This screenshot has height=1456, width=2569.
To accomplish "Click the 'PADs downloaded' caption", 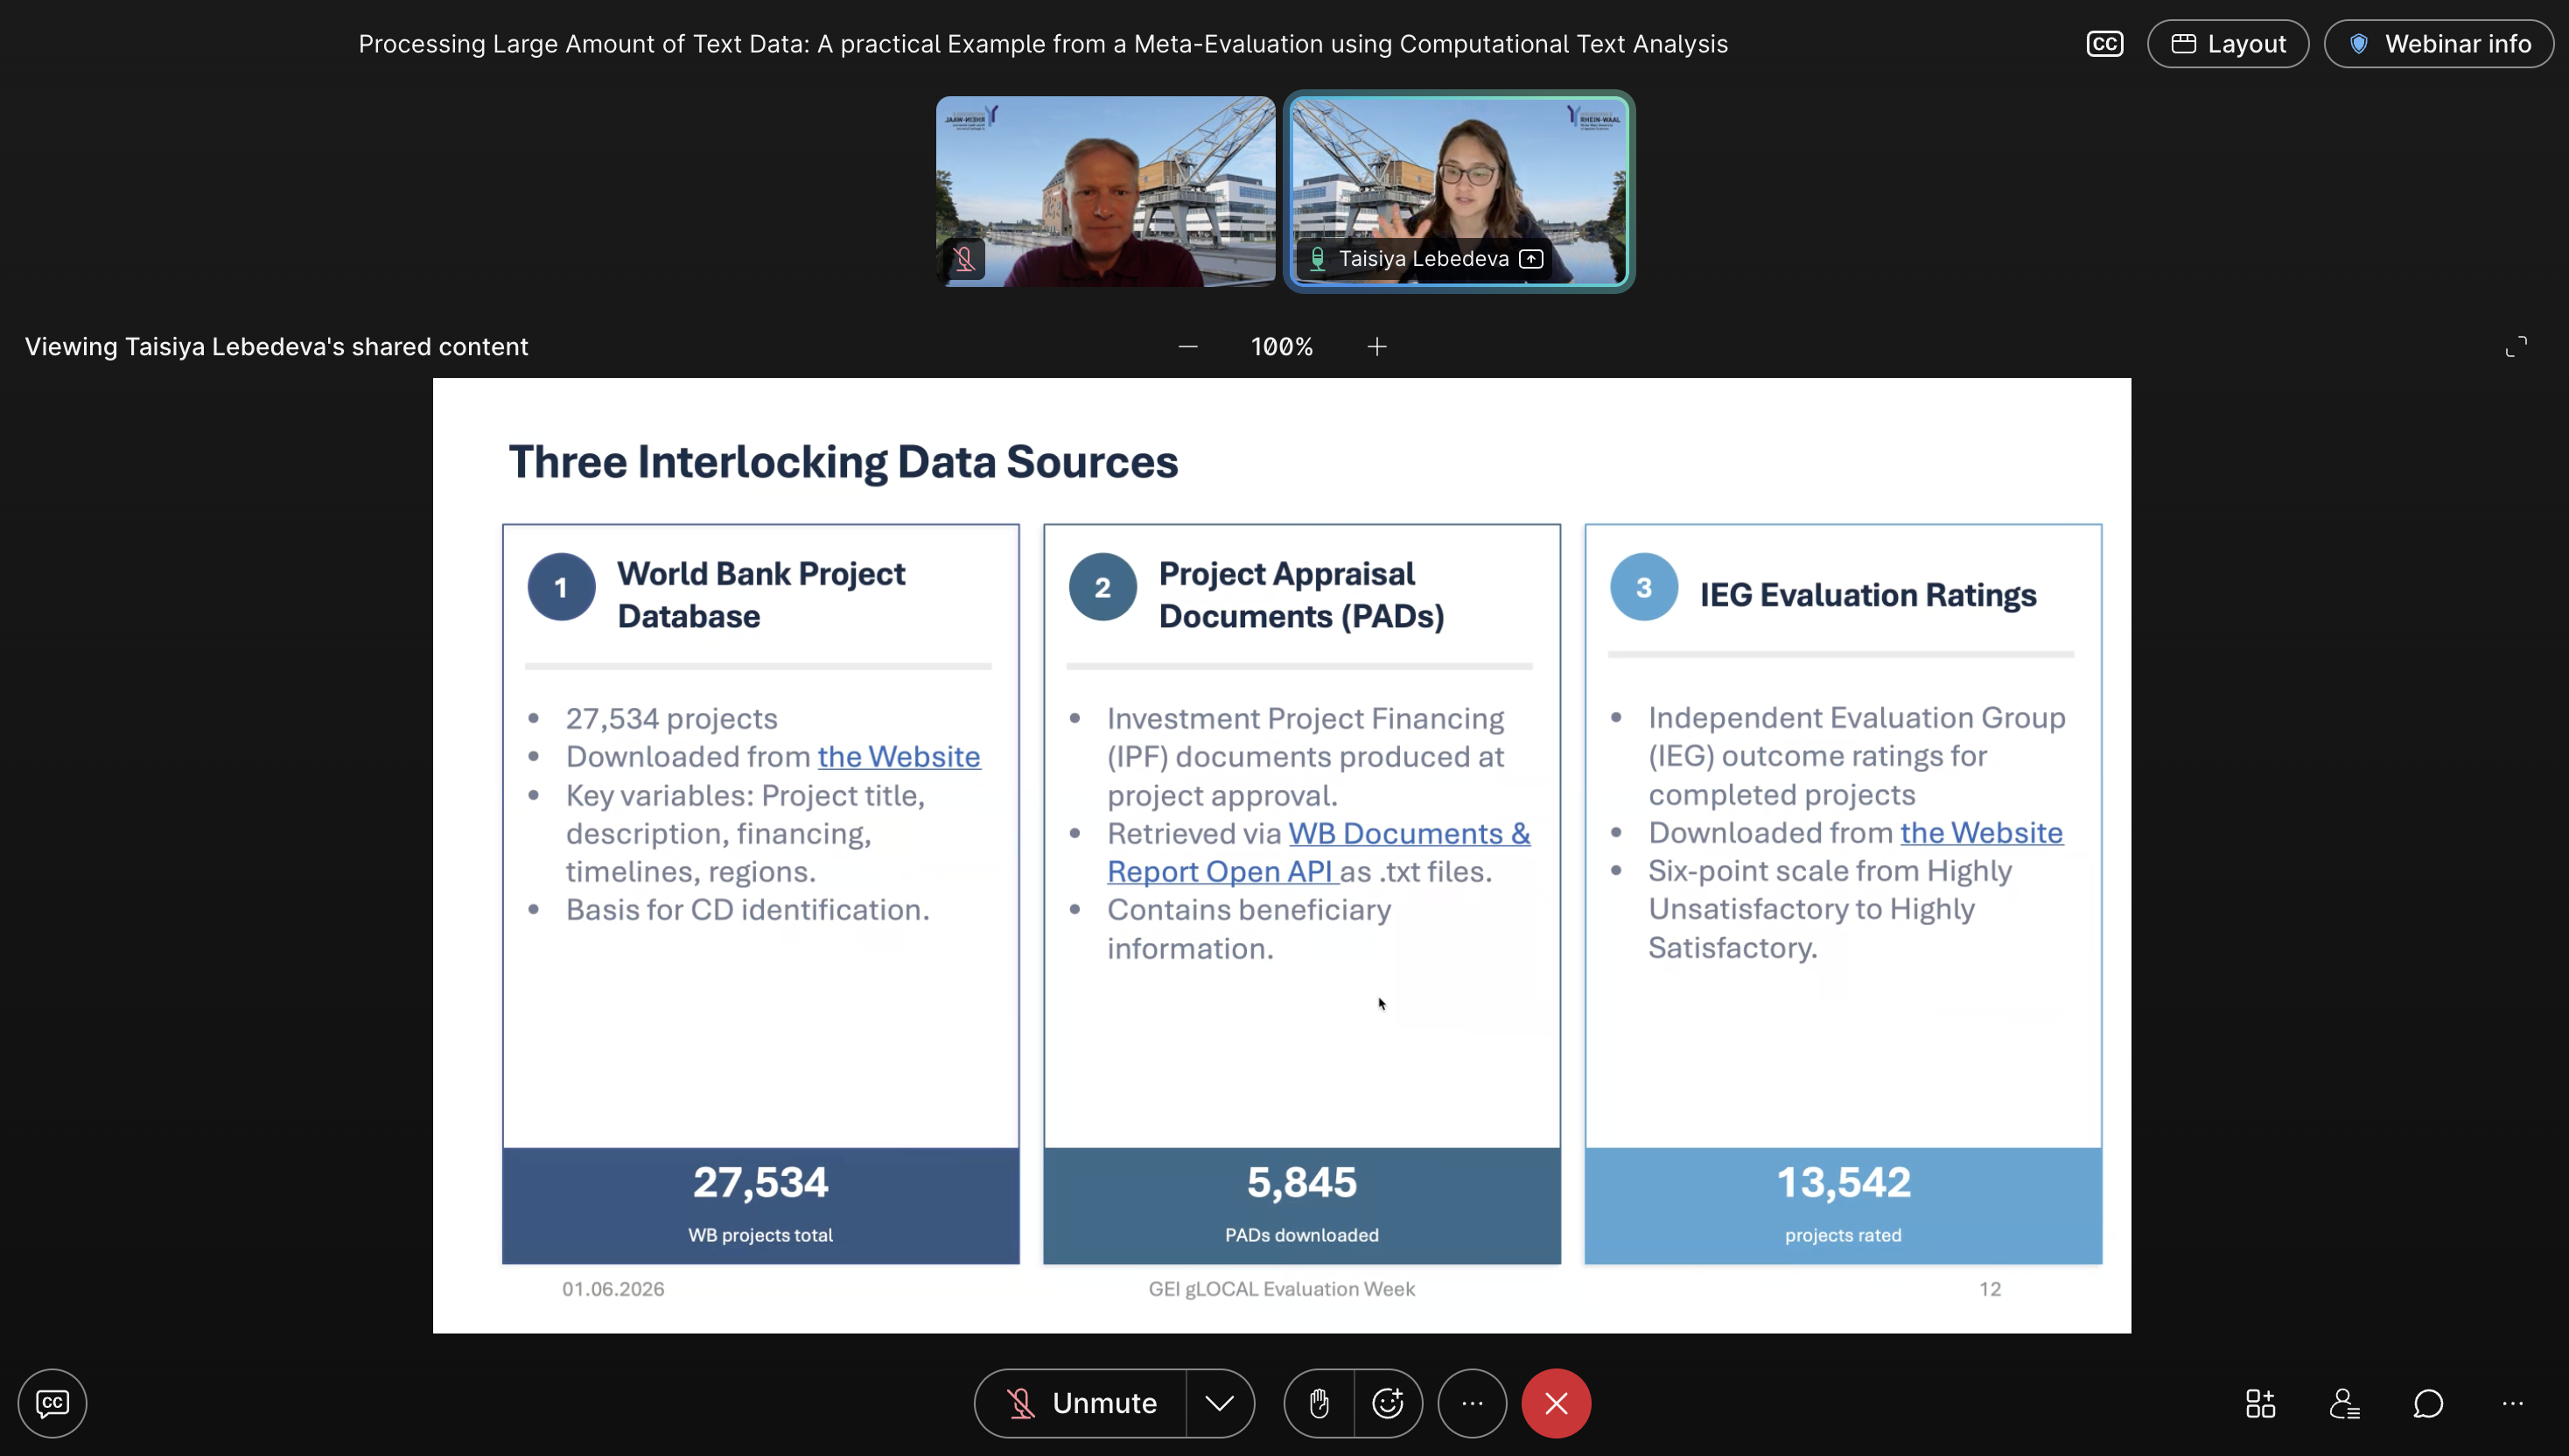I will (x=1301, y=1235).
